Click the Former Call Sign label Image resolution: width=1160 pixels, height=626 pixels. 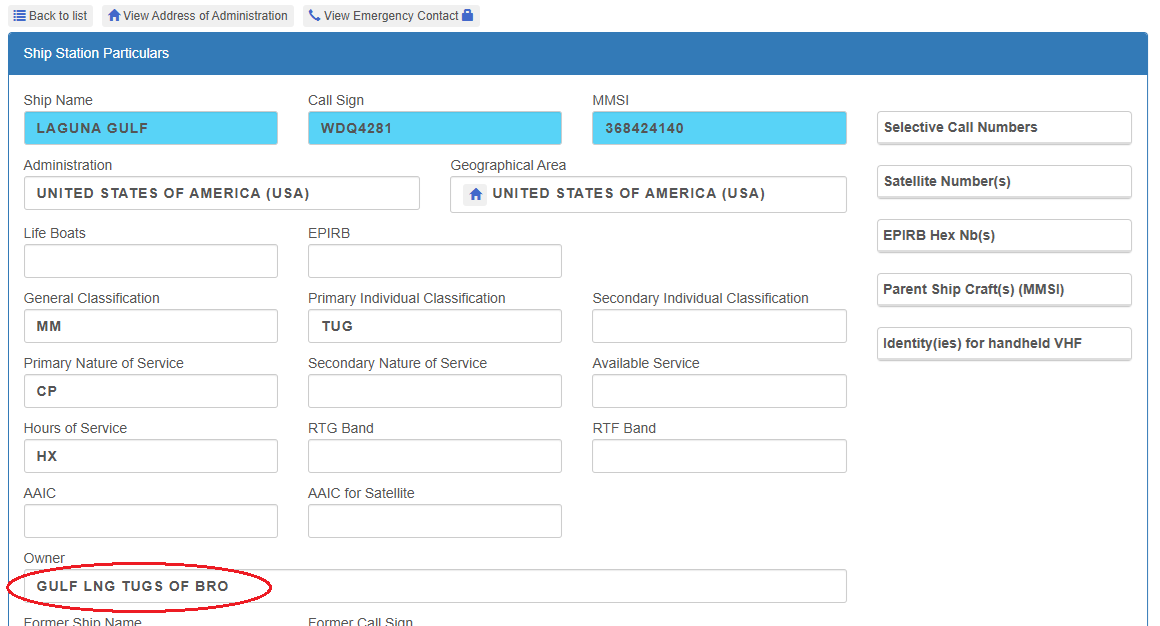click(x=360, y=622)
